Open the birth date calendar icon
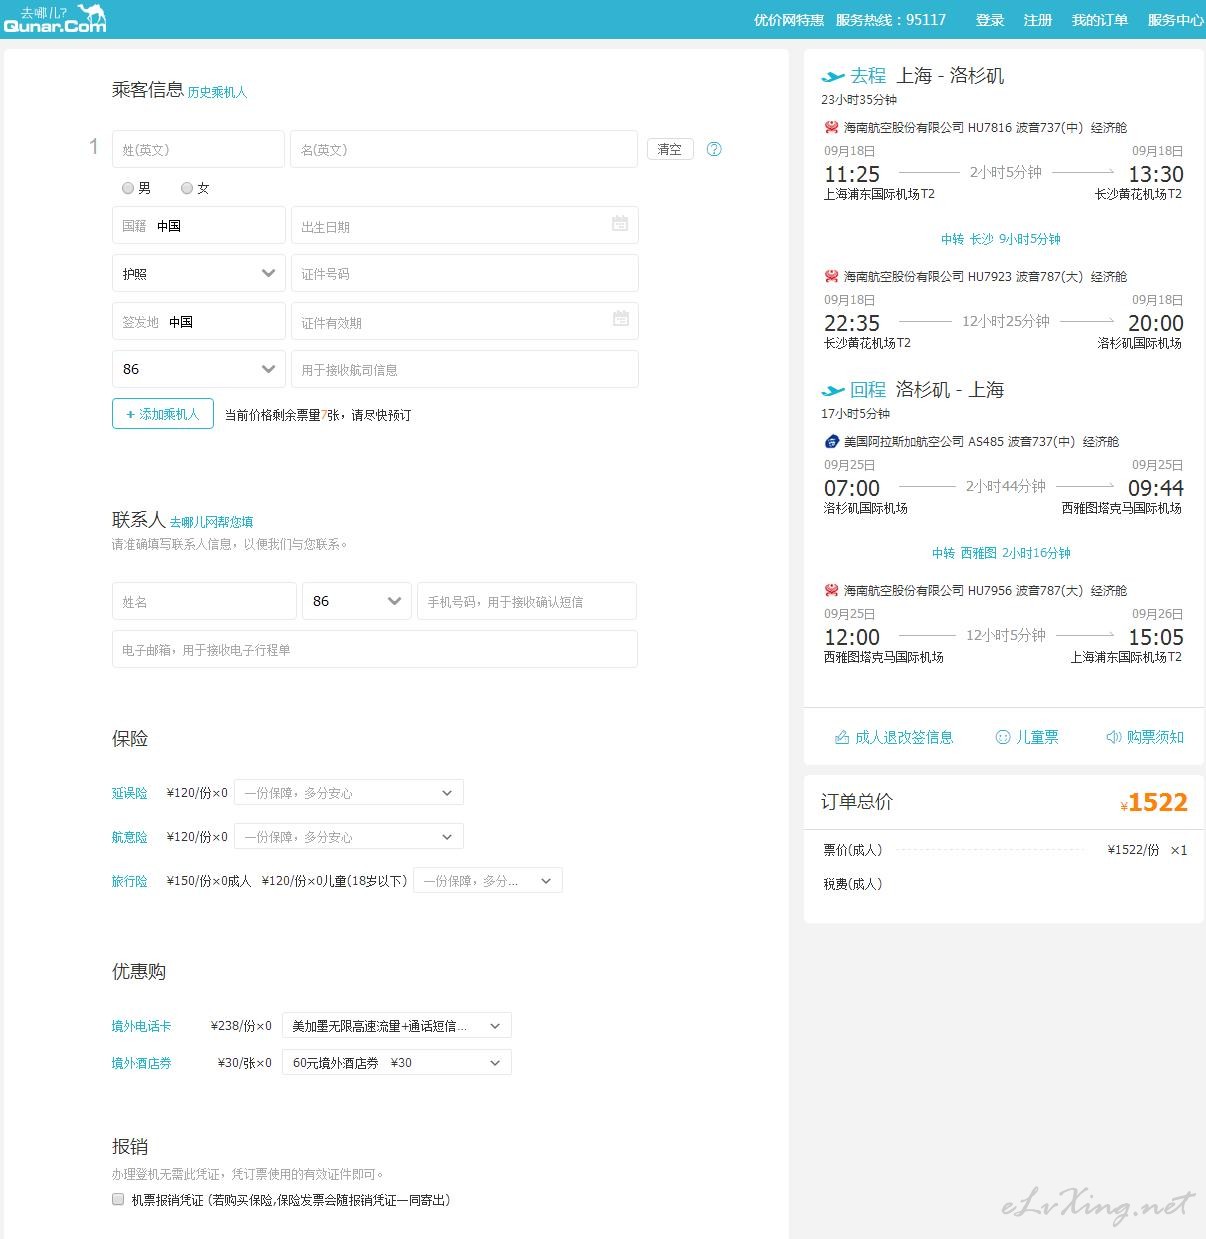This screenshot has width=1206, height=1239. coord(620,224)
